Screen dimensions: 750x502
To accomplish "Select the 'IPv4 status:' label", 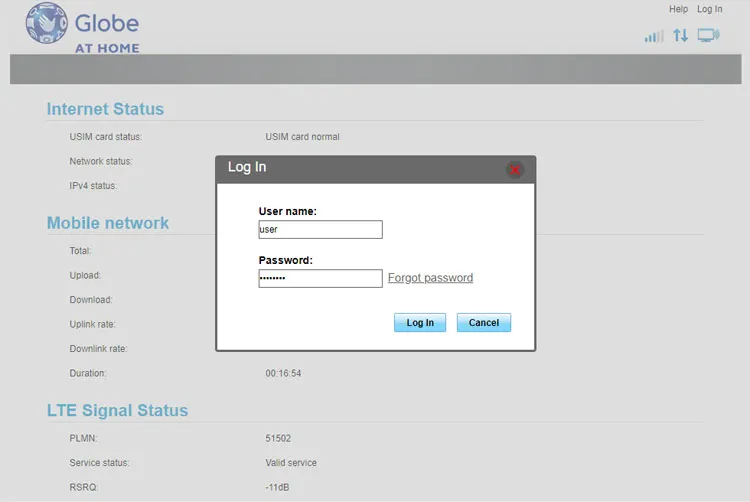I will coord(93,186).
